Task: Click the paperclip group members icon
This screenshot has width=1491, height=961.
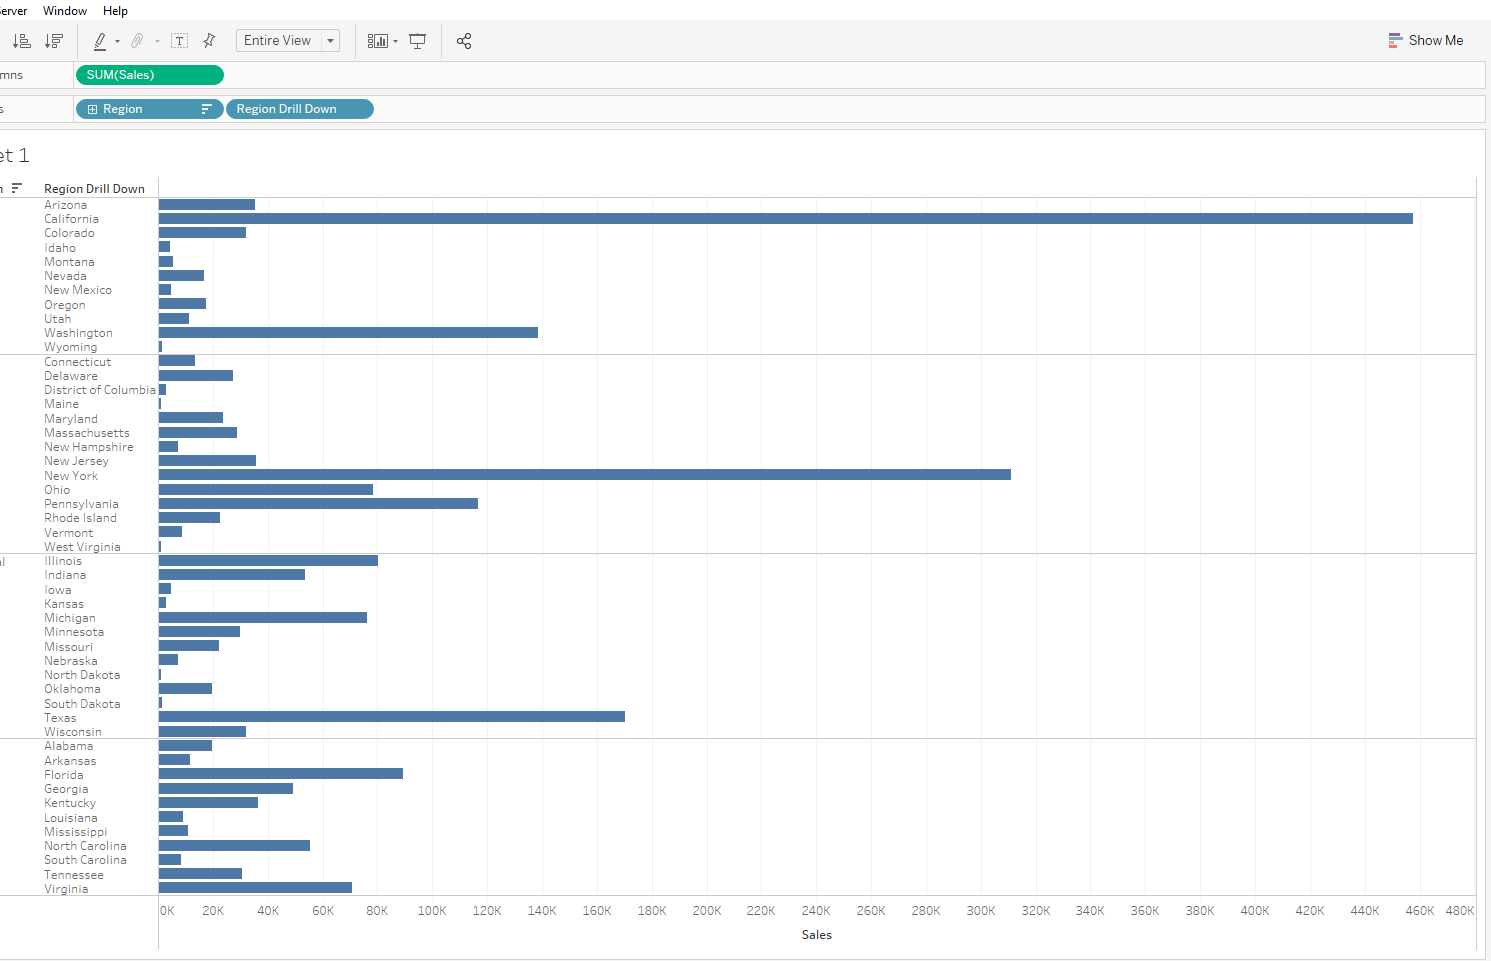Action: [x=137, y=41]
